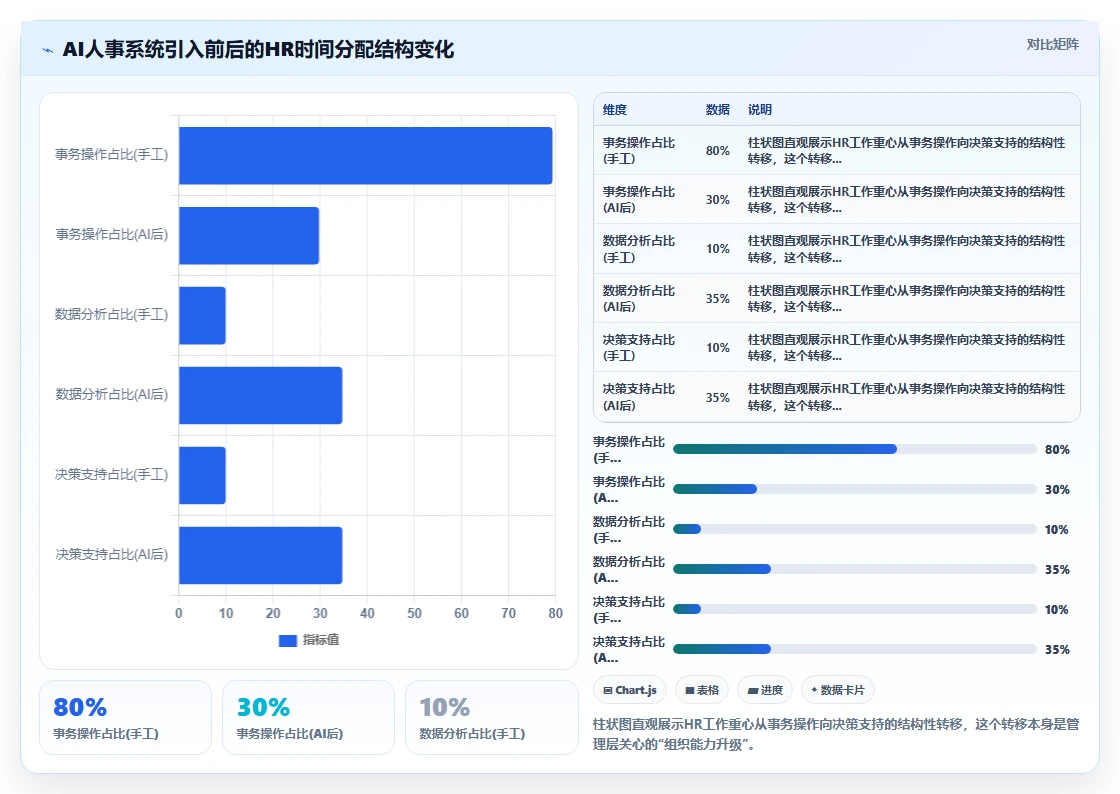Click the 35% cell of 数据分析占比(AI后) row
This screenshot has height=794, width=1120.
tap(718, 298)
